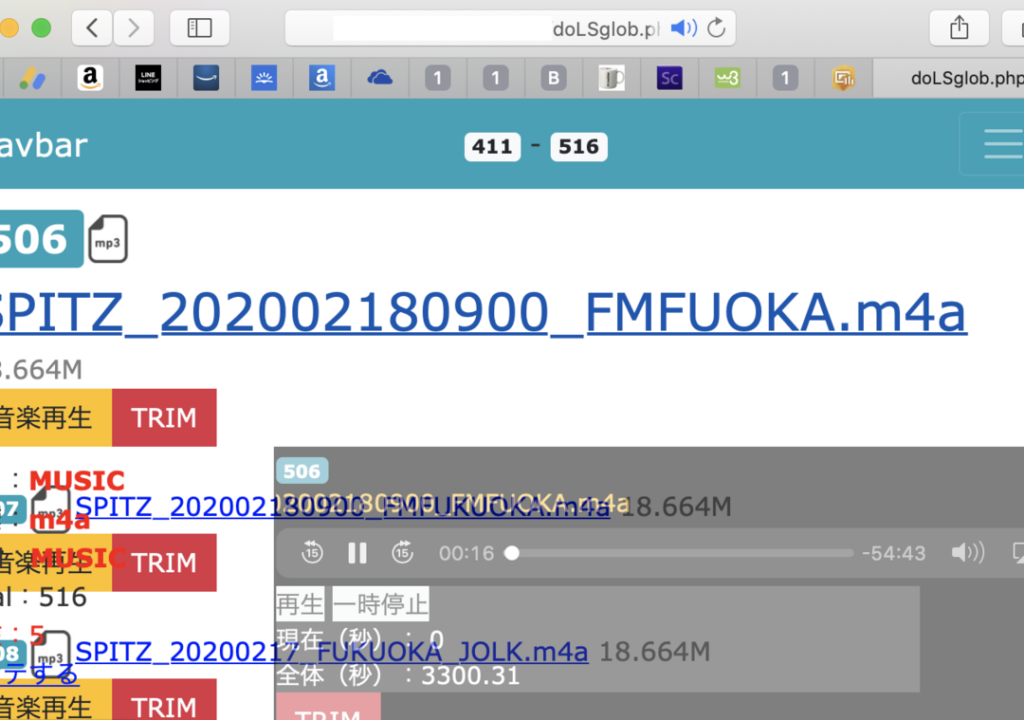Open the blue sunrise icon tab
Viewport: 1024px width, 720px height.
tap(264, 78)
